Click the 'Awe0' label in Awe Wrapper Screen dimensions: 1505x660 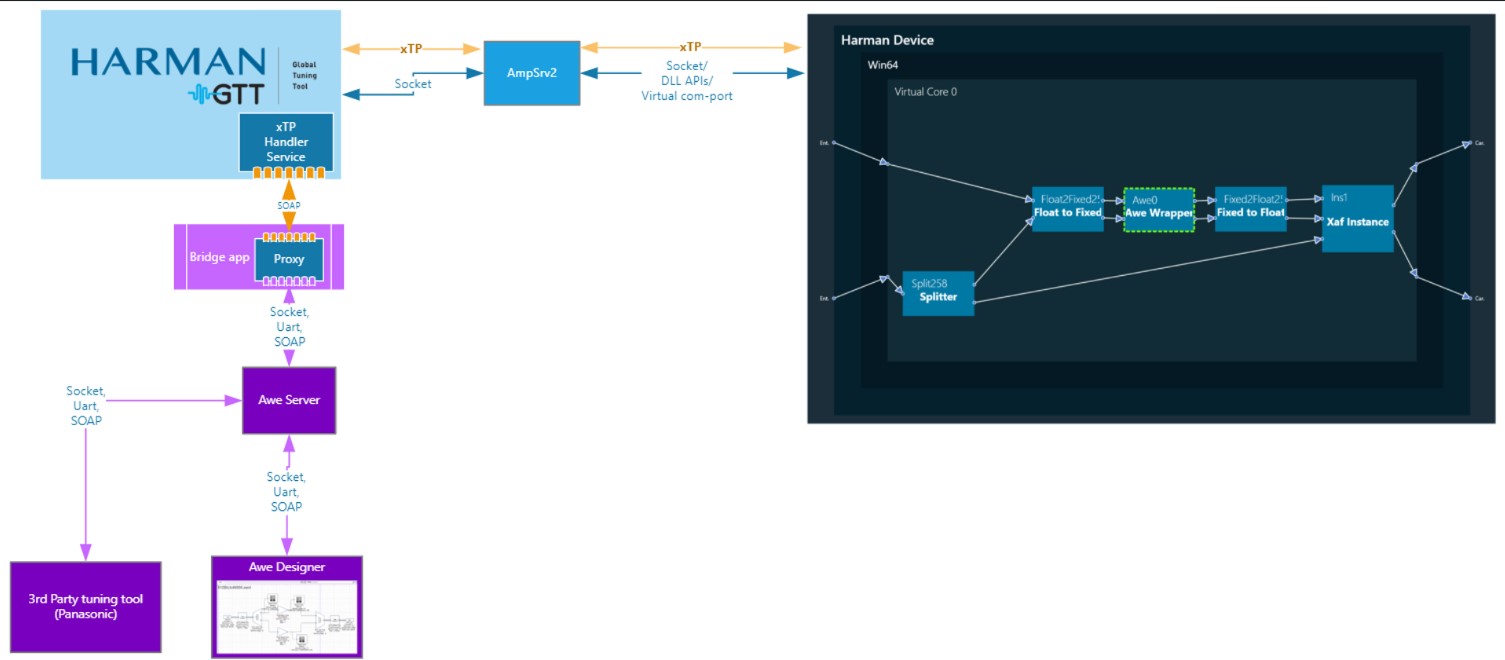[x=1144, y=200]
